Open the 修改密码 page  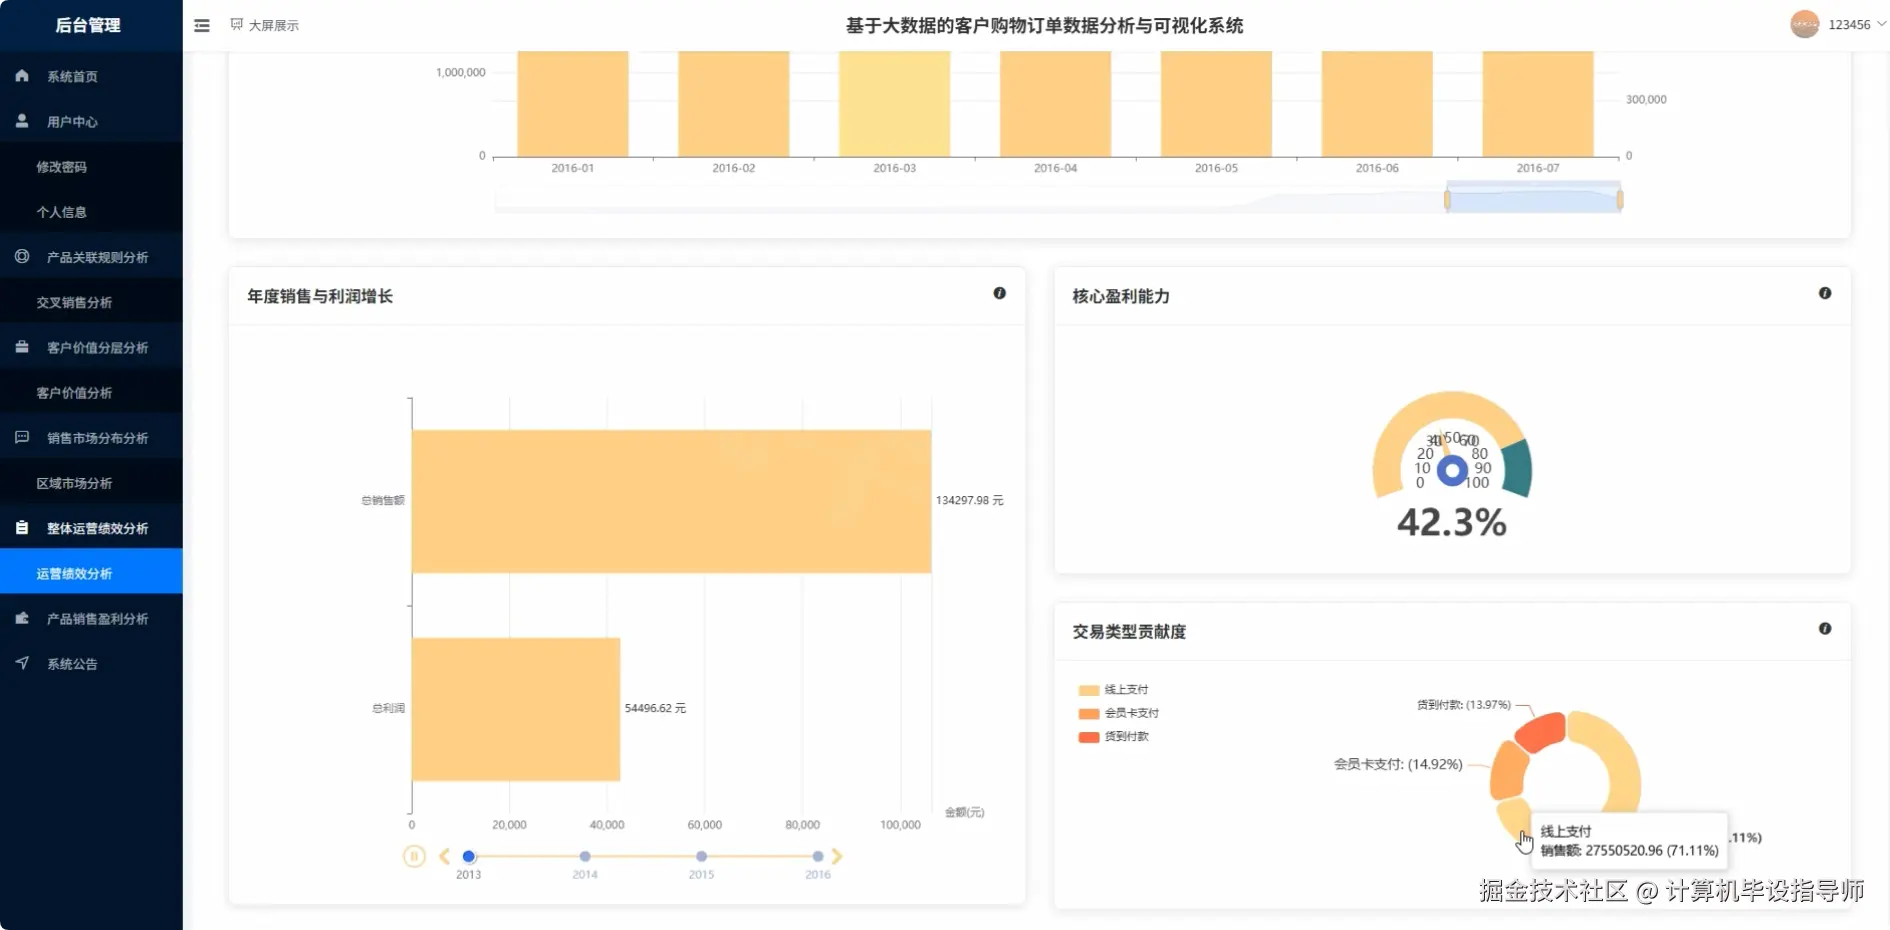pyautogui.click(x=91, y=167)
